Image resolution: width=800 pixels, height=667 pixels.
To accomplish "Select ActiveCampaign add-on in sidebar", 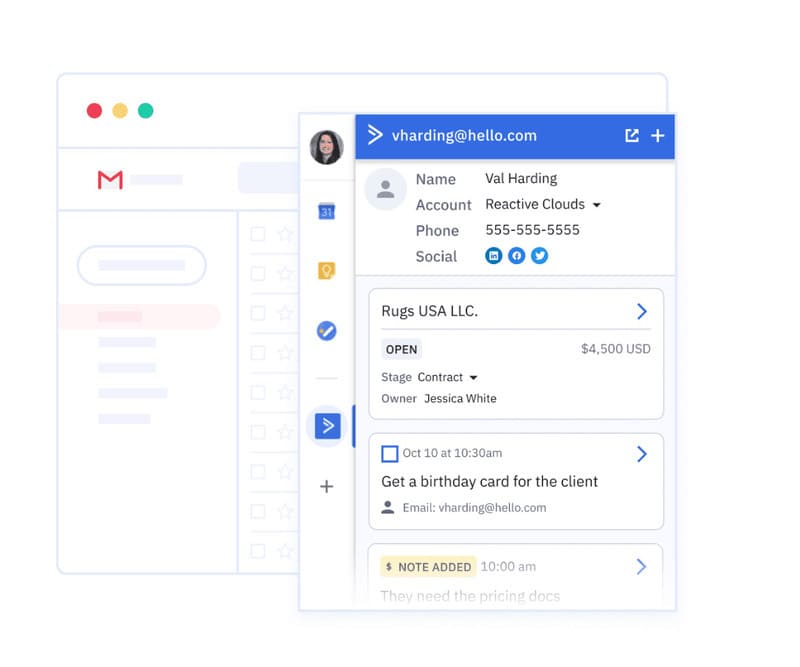I will 328,426.
